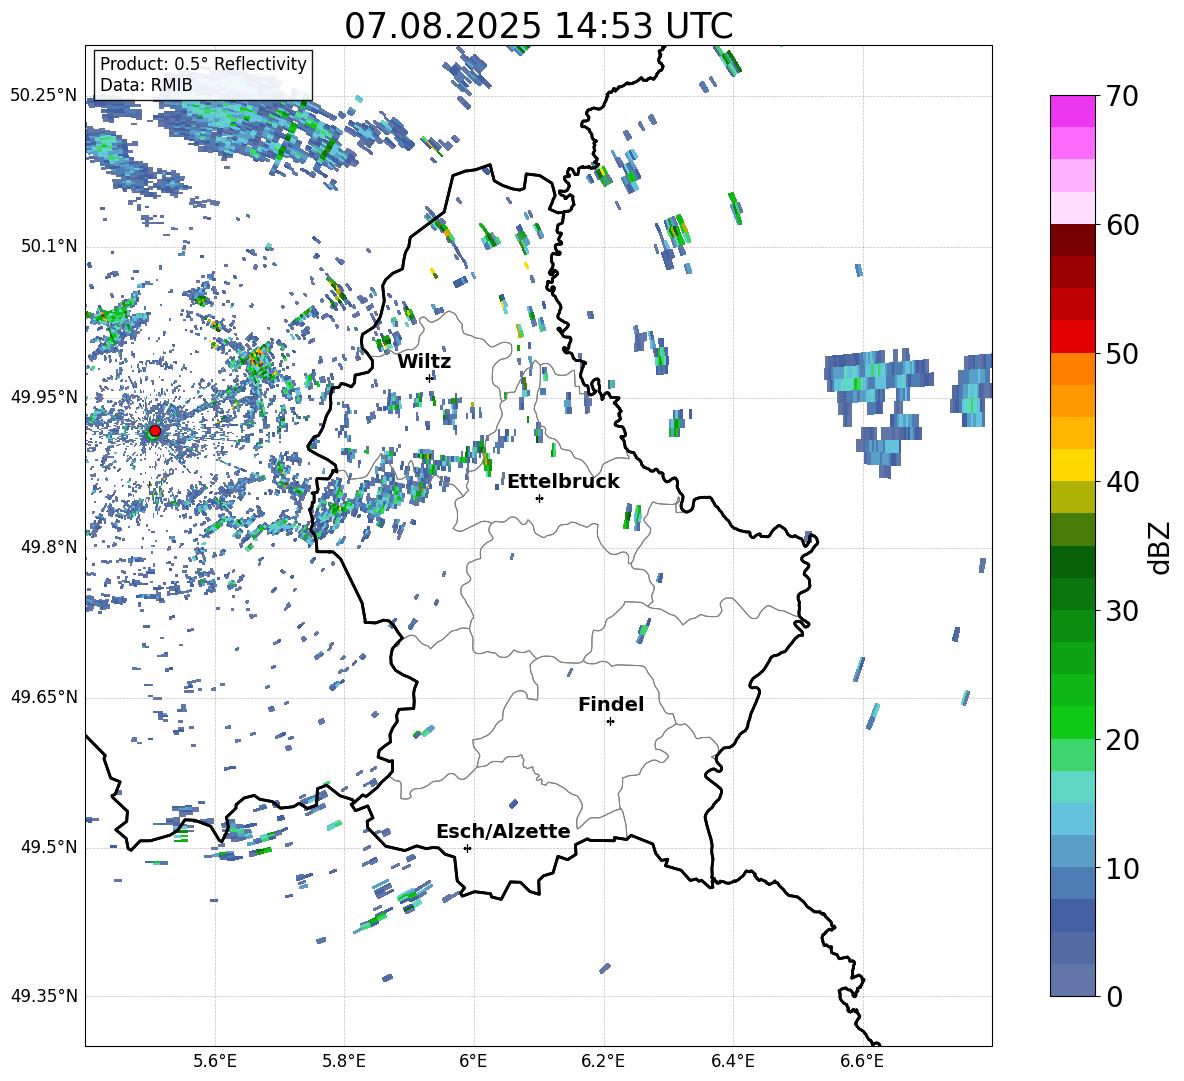
Task: Click the Ettelbruck city label
Action: (x=563, y=482)
